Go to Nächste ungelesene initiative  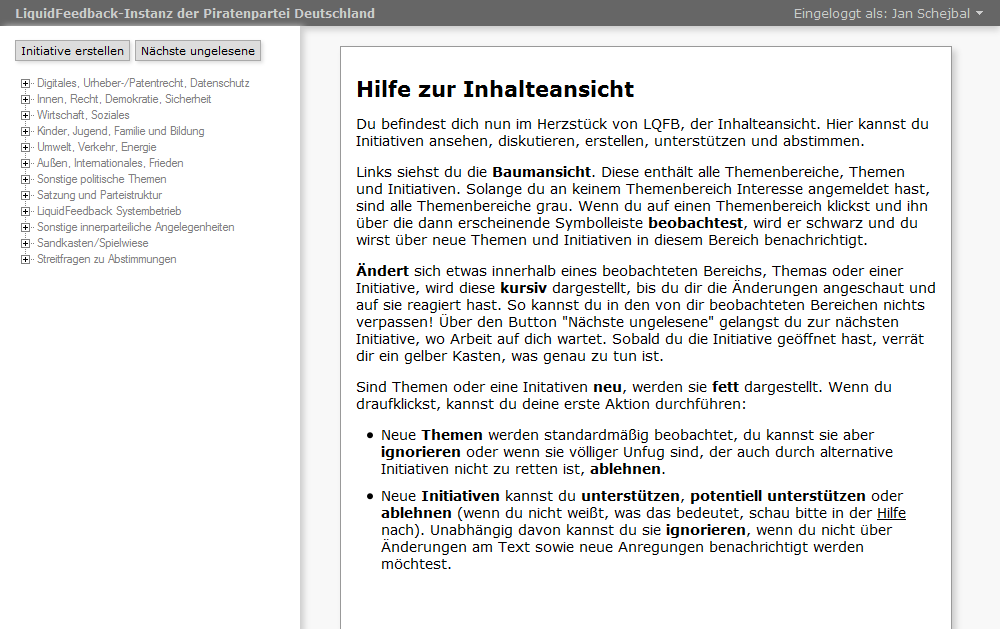coord(197,51)
